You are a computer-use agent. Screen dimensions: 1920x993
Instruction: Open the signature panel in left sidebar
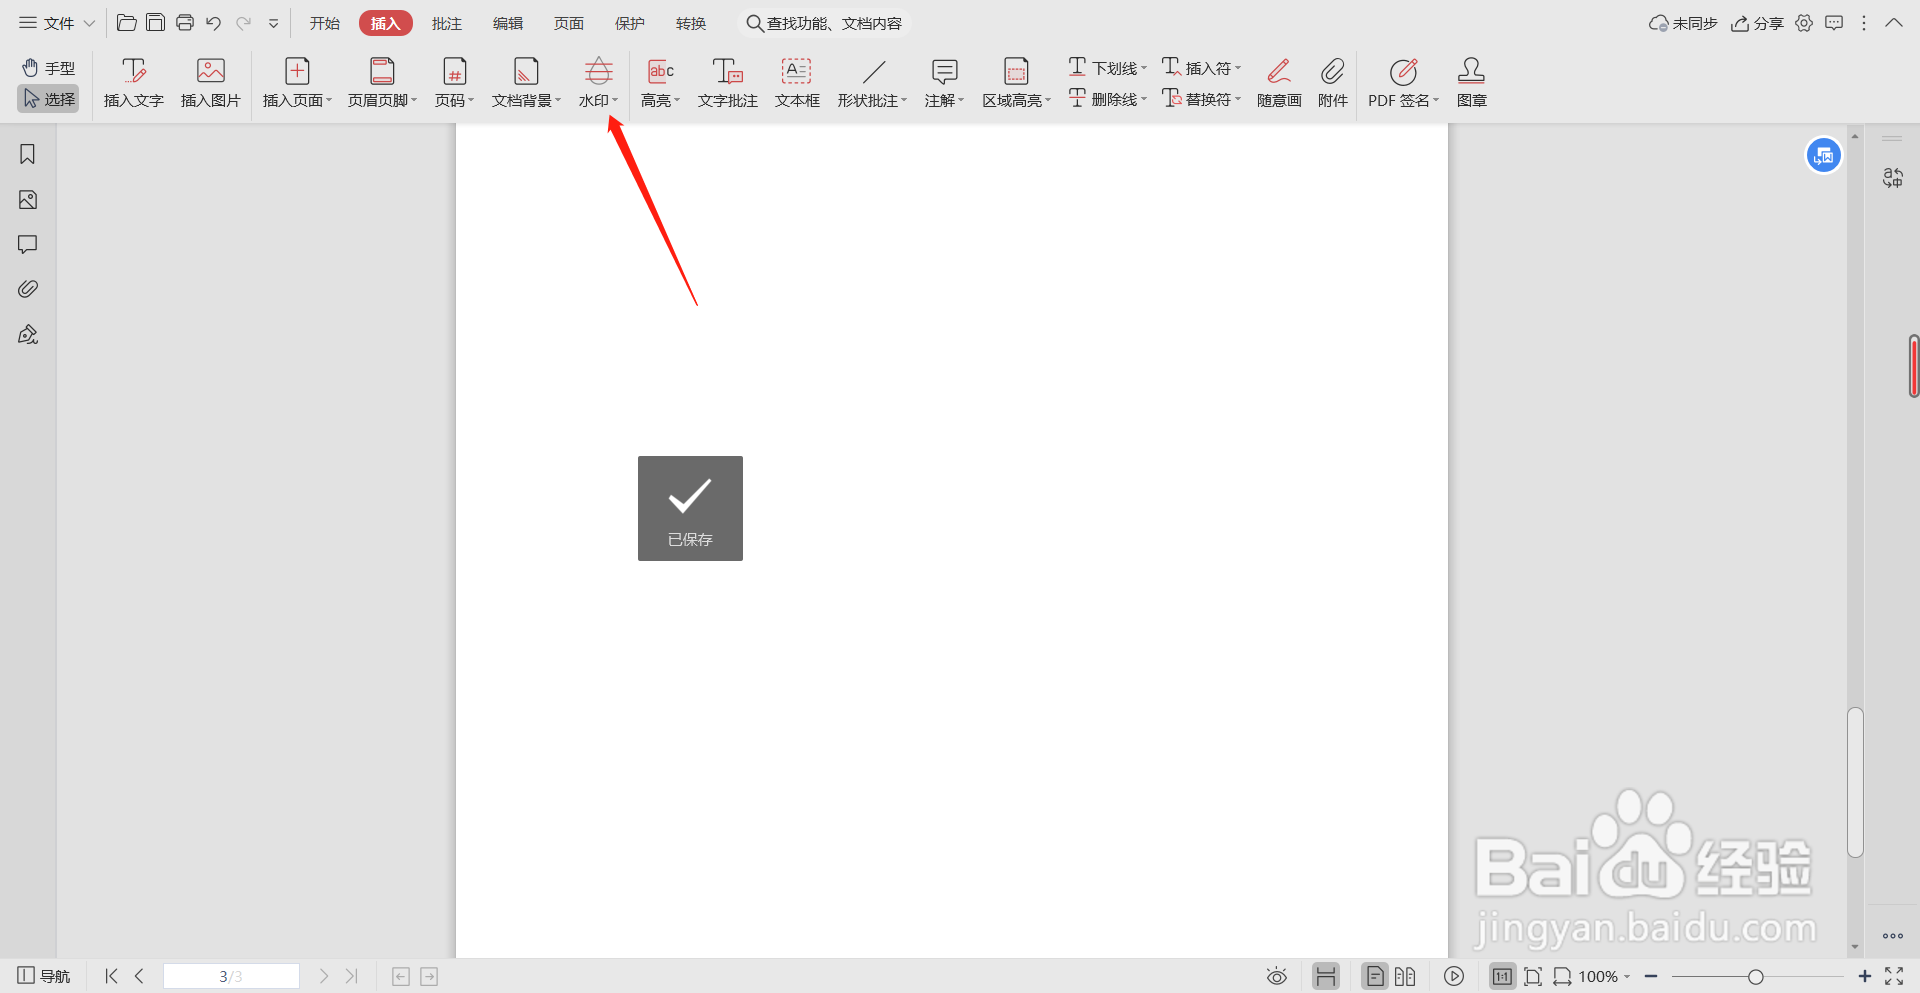coord(28,334)
